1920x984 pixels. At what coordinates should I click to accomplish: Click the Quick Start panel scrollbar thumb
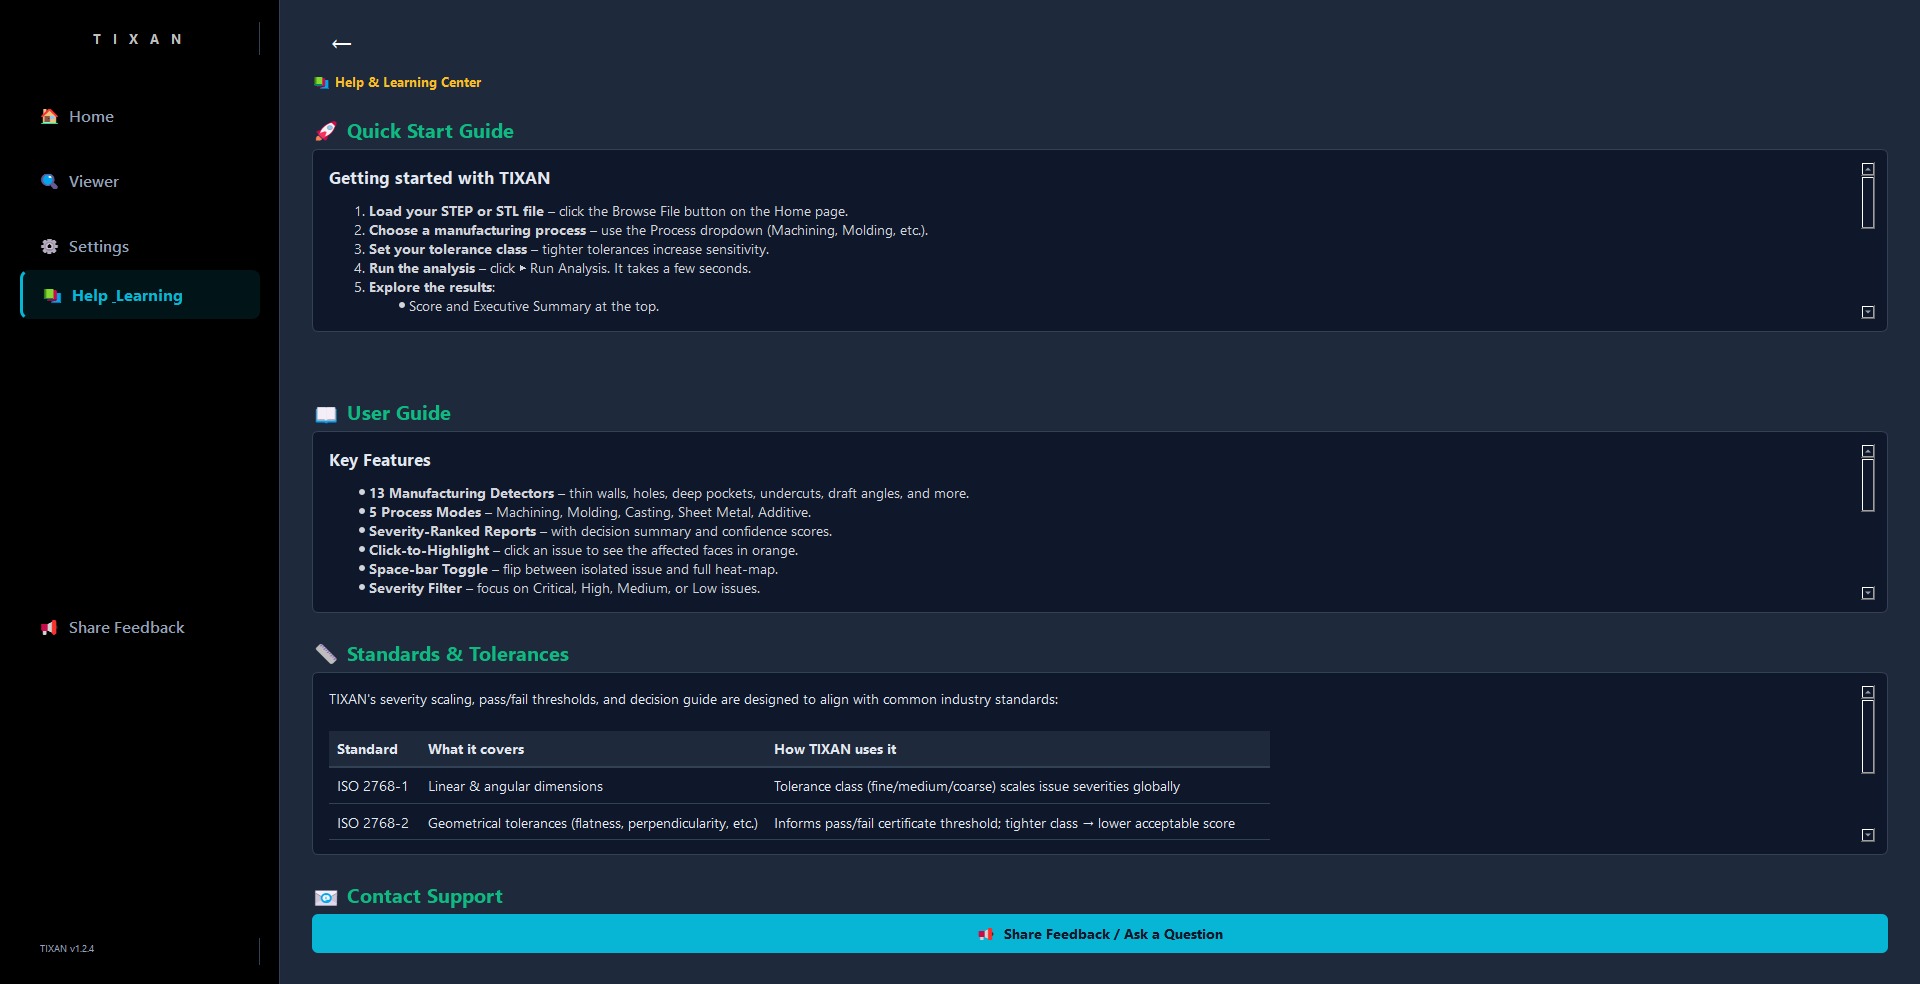1868,203
